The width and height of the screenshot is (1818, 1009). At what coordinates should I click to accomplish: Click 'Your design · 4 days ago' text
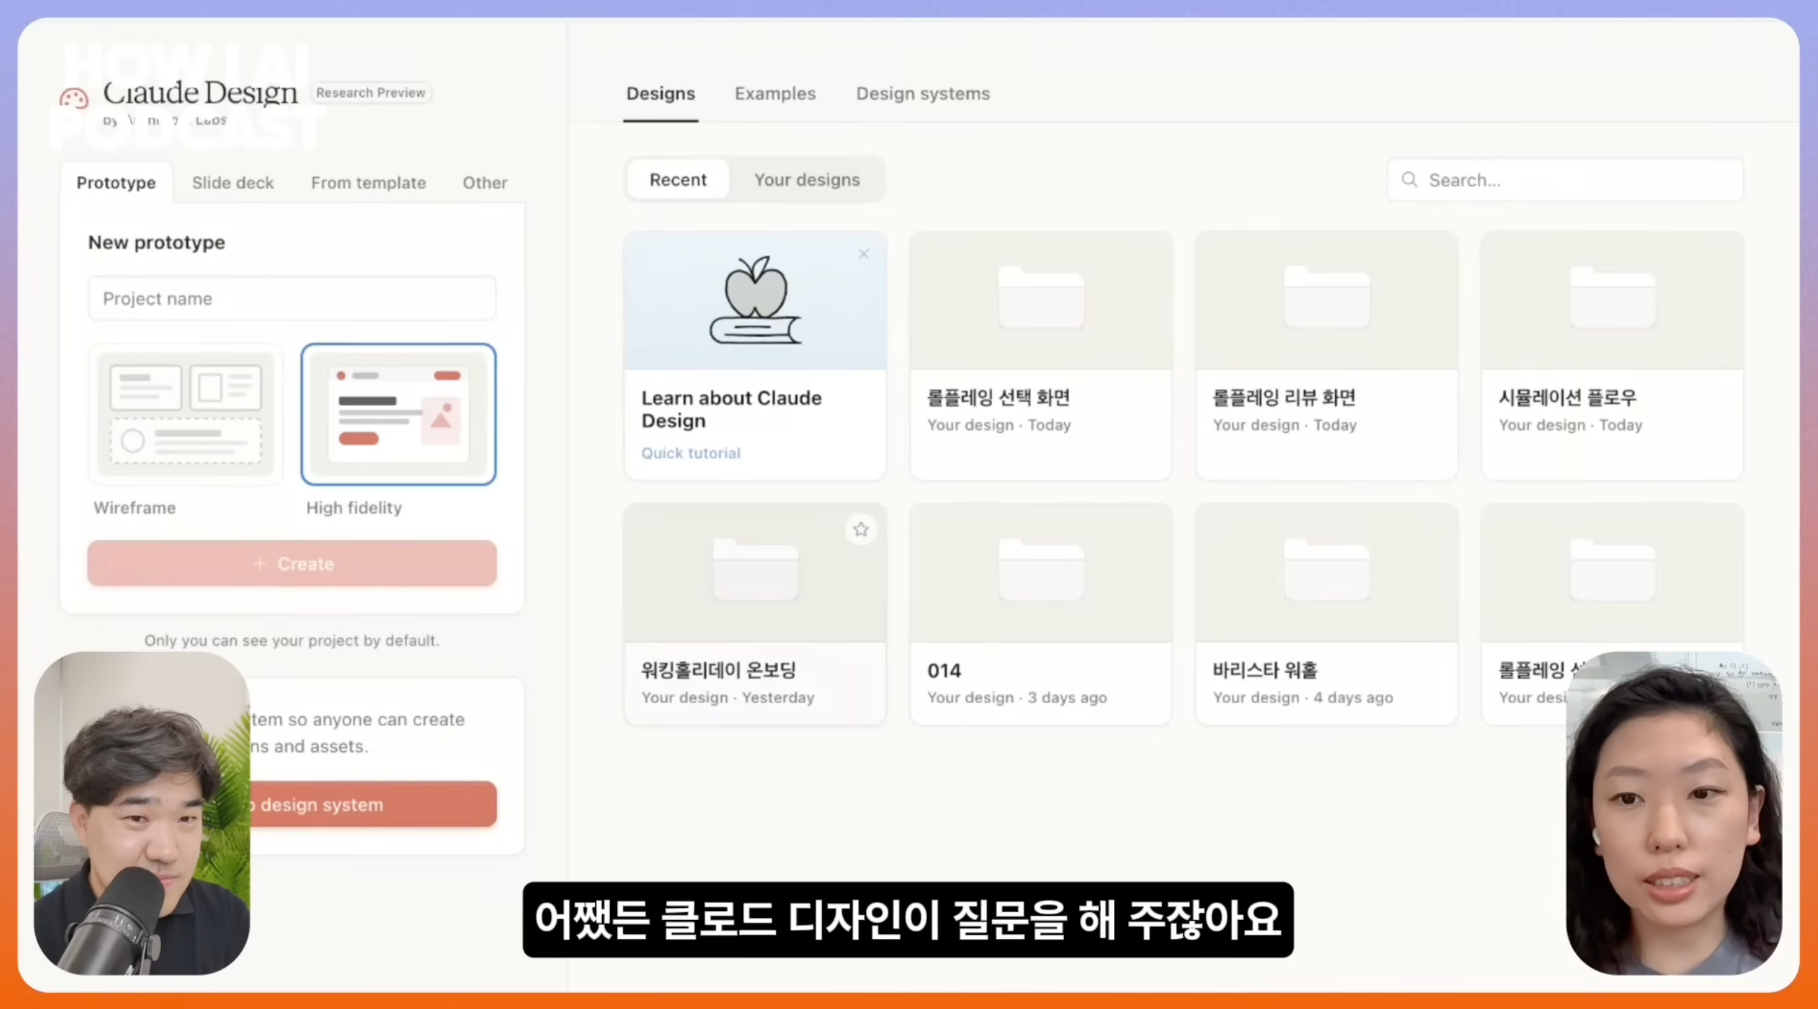click(x=1303, y=698)
